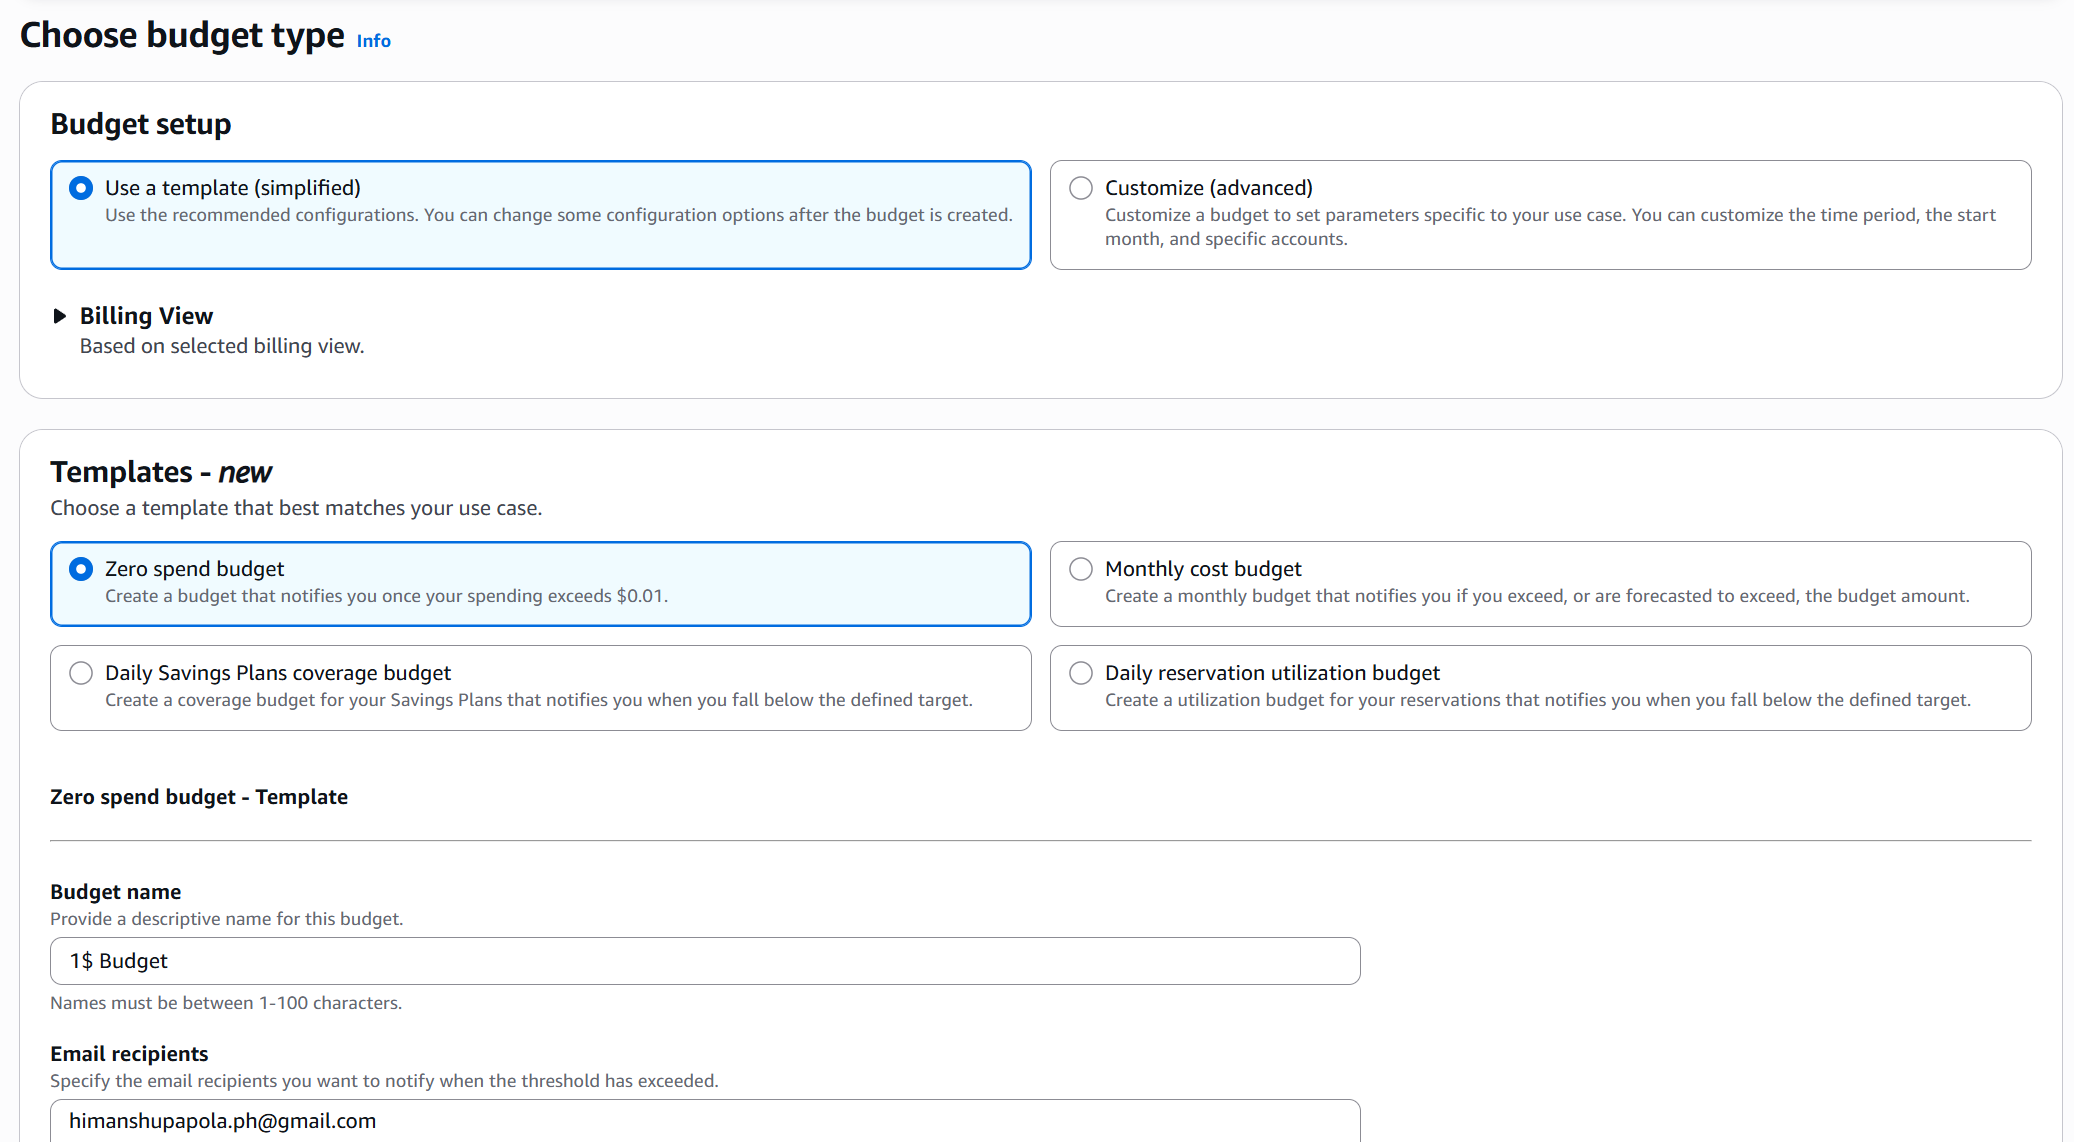Select 'Use a template (simplified)' radio button

click(x=81, y=188)
